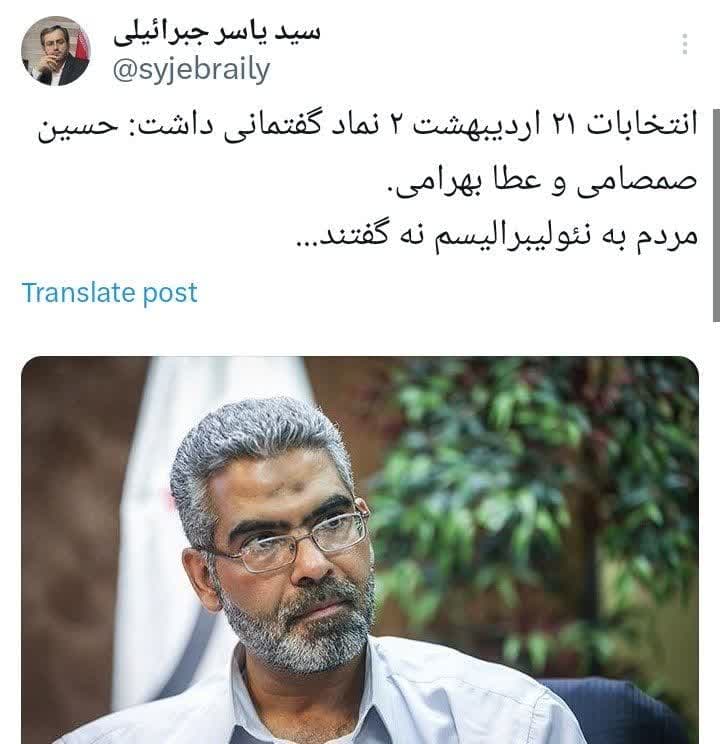Open the three-dot more options menu

[684, 44]
